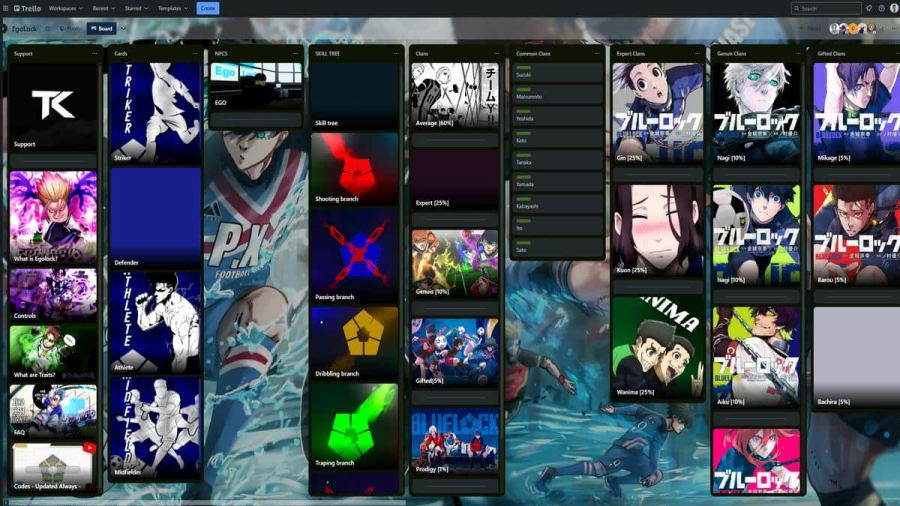Open the What are Traits? card
The height and width of the screenshot is (506, 900).
pos(53,353)
